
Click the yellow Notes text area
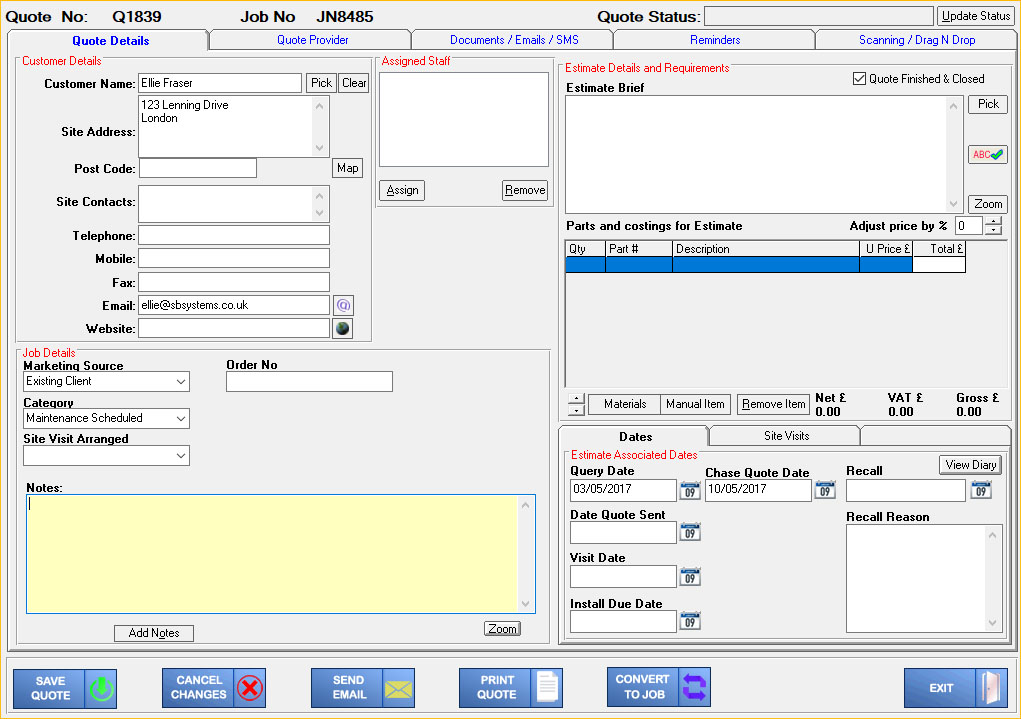[x=273, y=554]
